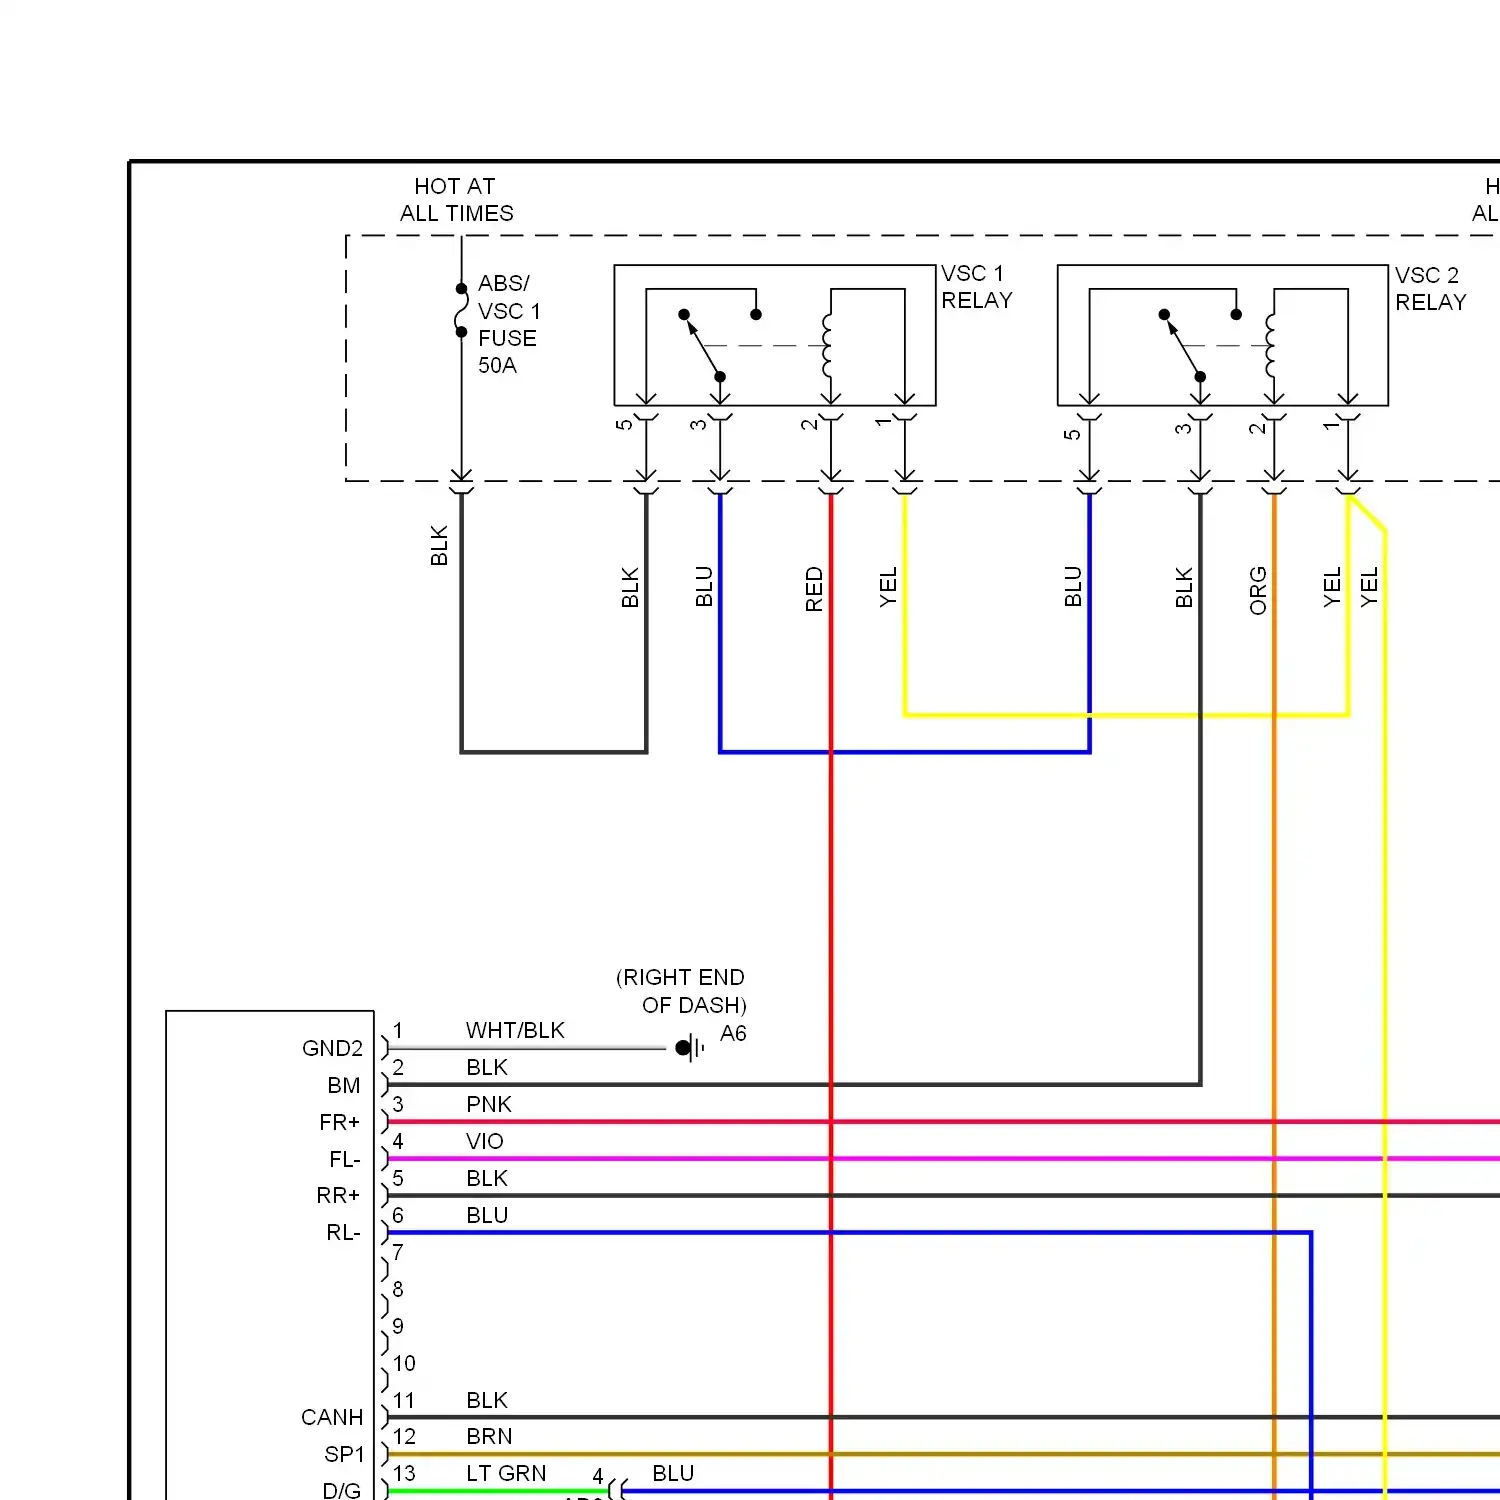Click the BLU label on pin 6 wire
Image resolution: width=1500 pixels, height=1500 pixels.
click(487, 1215)
